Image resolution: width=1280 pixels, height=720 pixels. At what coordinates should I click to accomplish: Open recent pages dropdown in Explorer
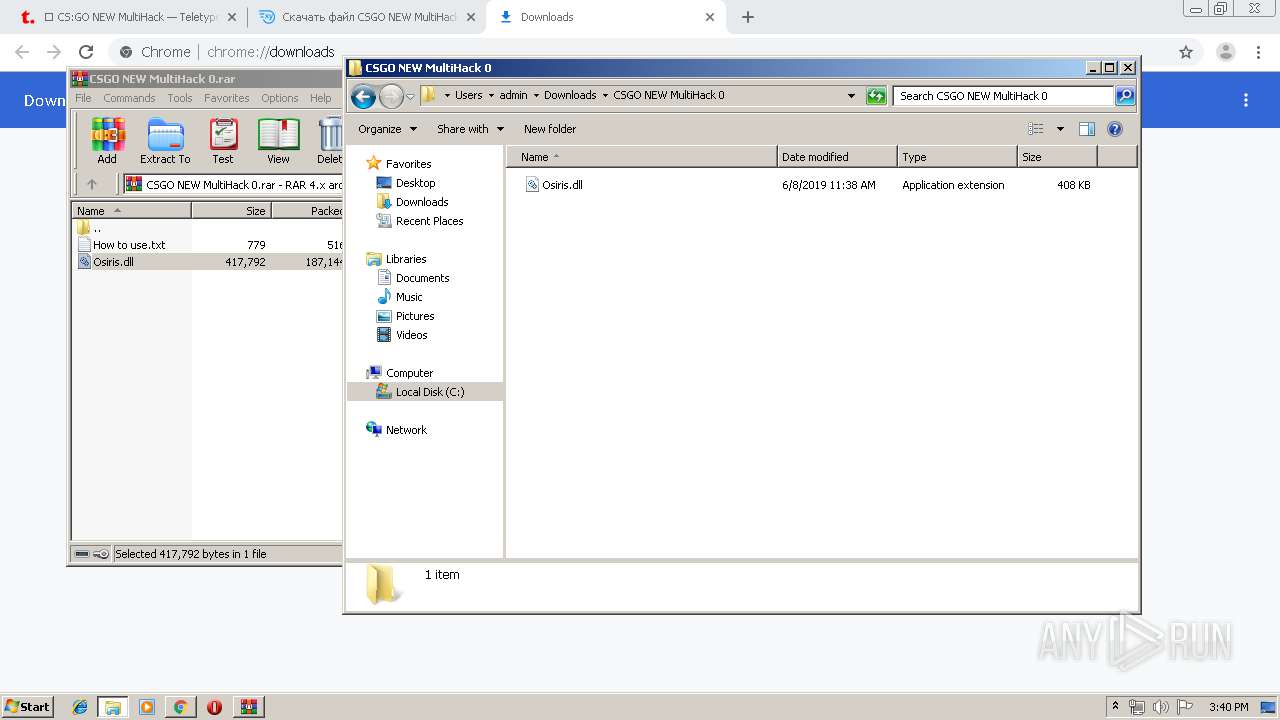point(410,97)
